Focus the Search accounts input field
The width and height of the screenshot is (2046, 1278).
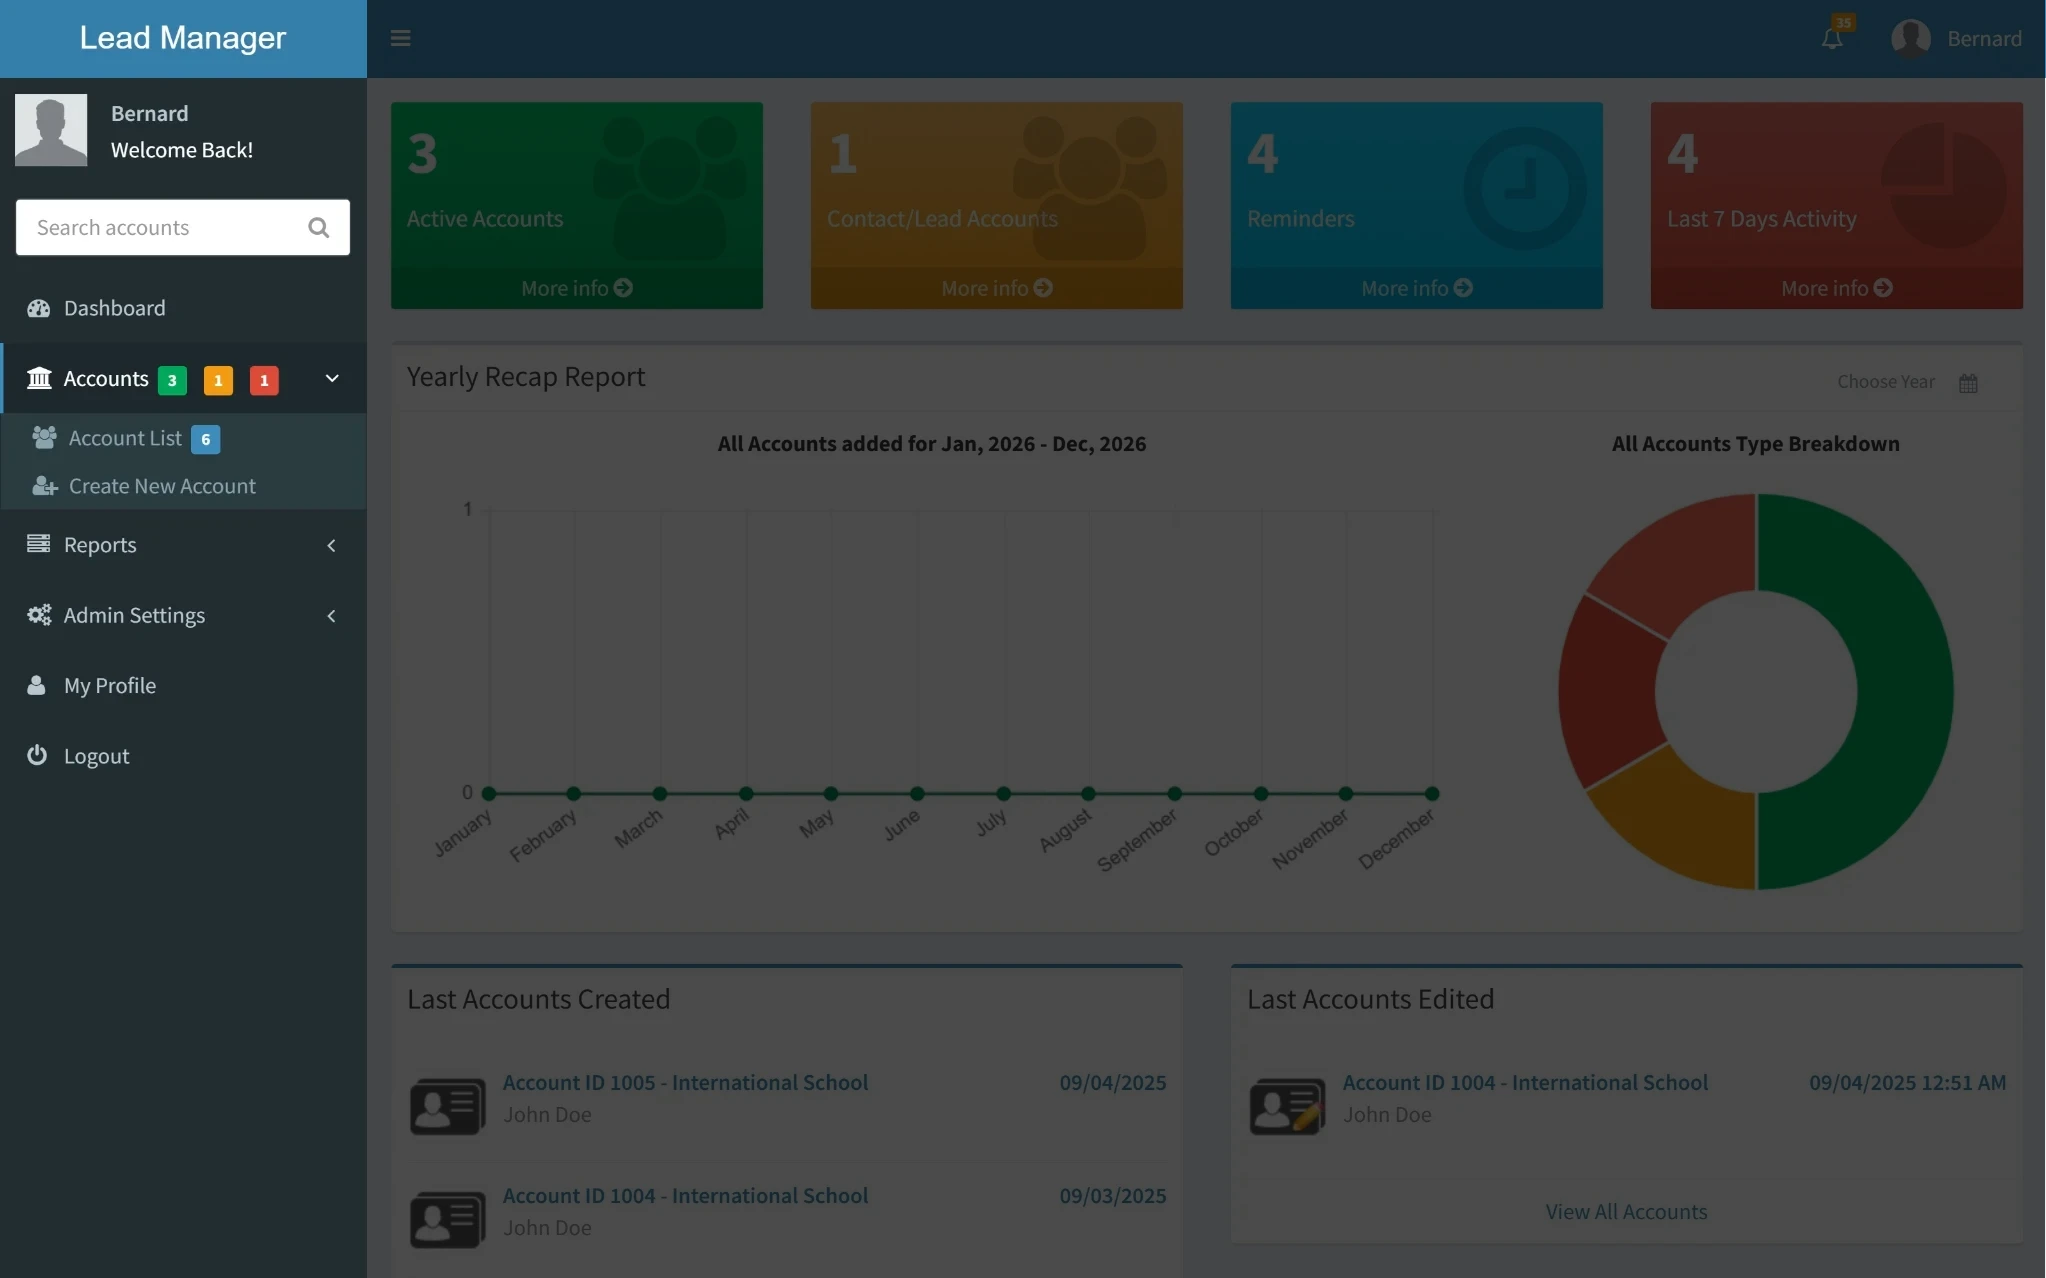[160, 228]
